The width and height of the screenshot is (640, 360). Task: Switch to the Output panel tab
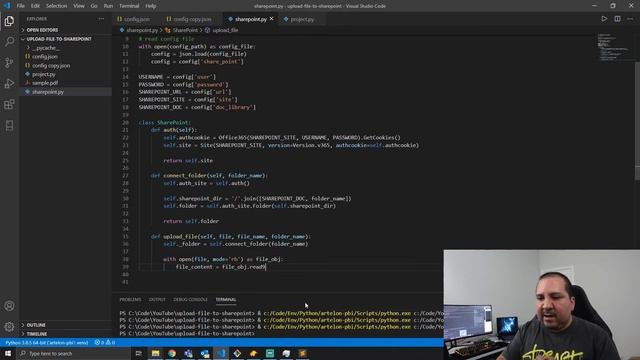click(157, 300)
